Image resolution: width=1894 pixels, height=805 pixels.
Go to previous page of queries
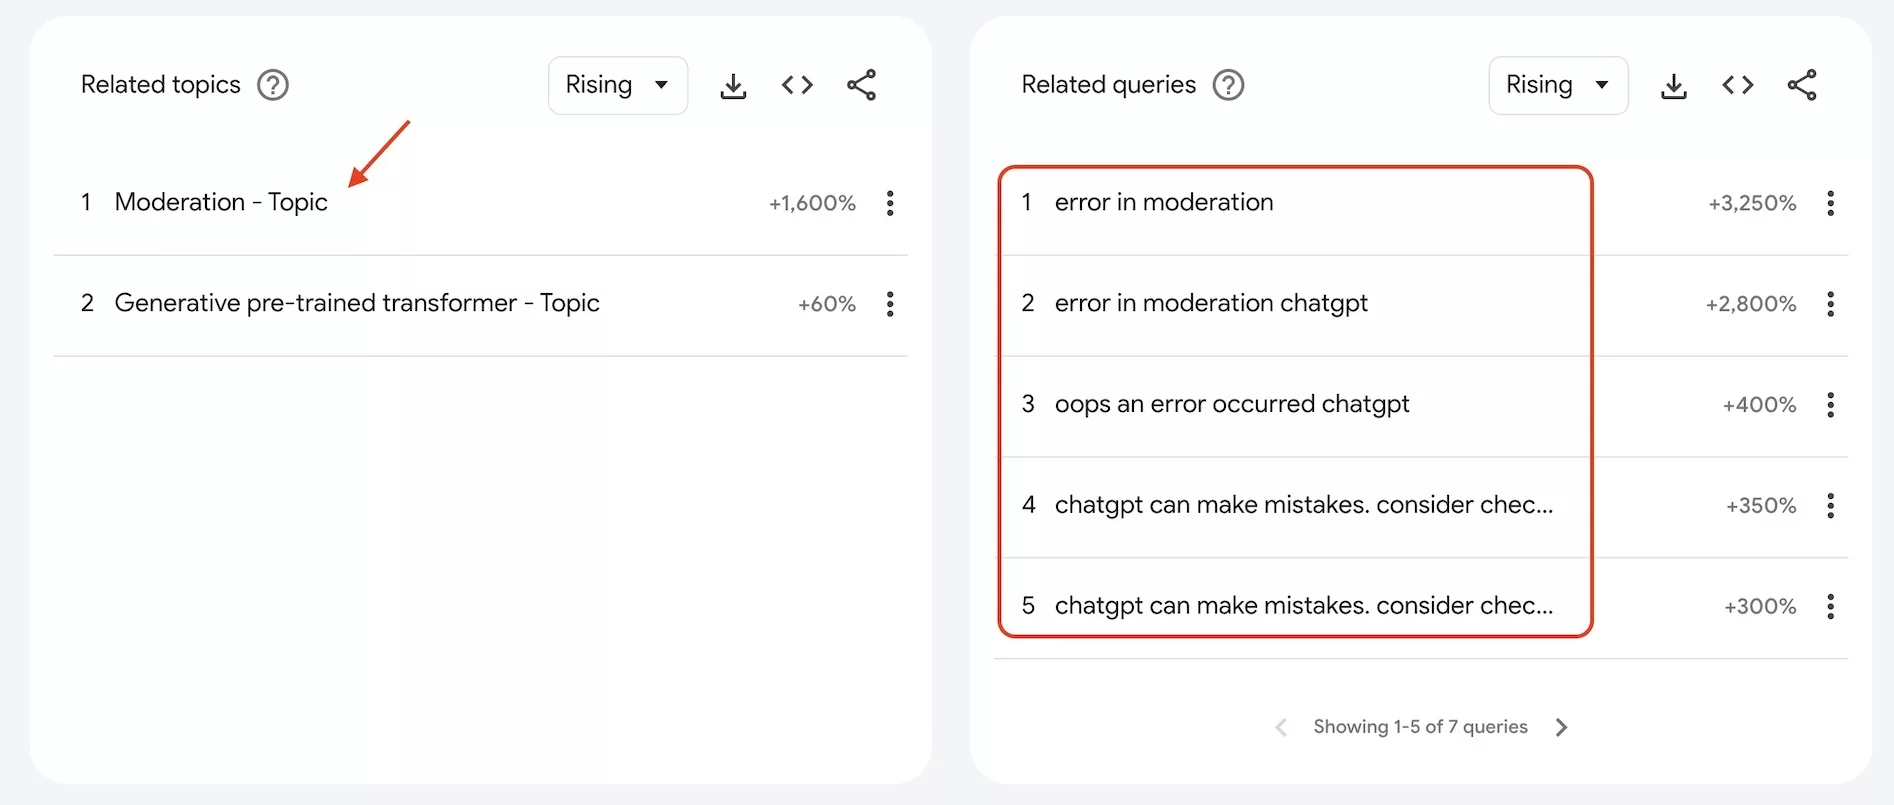click(1281, 728)
